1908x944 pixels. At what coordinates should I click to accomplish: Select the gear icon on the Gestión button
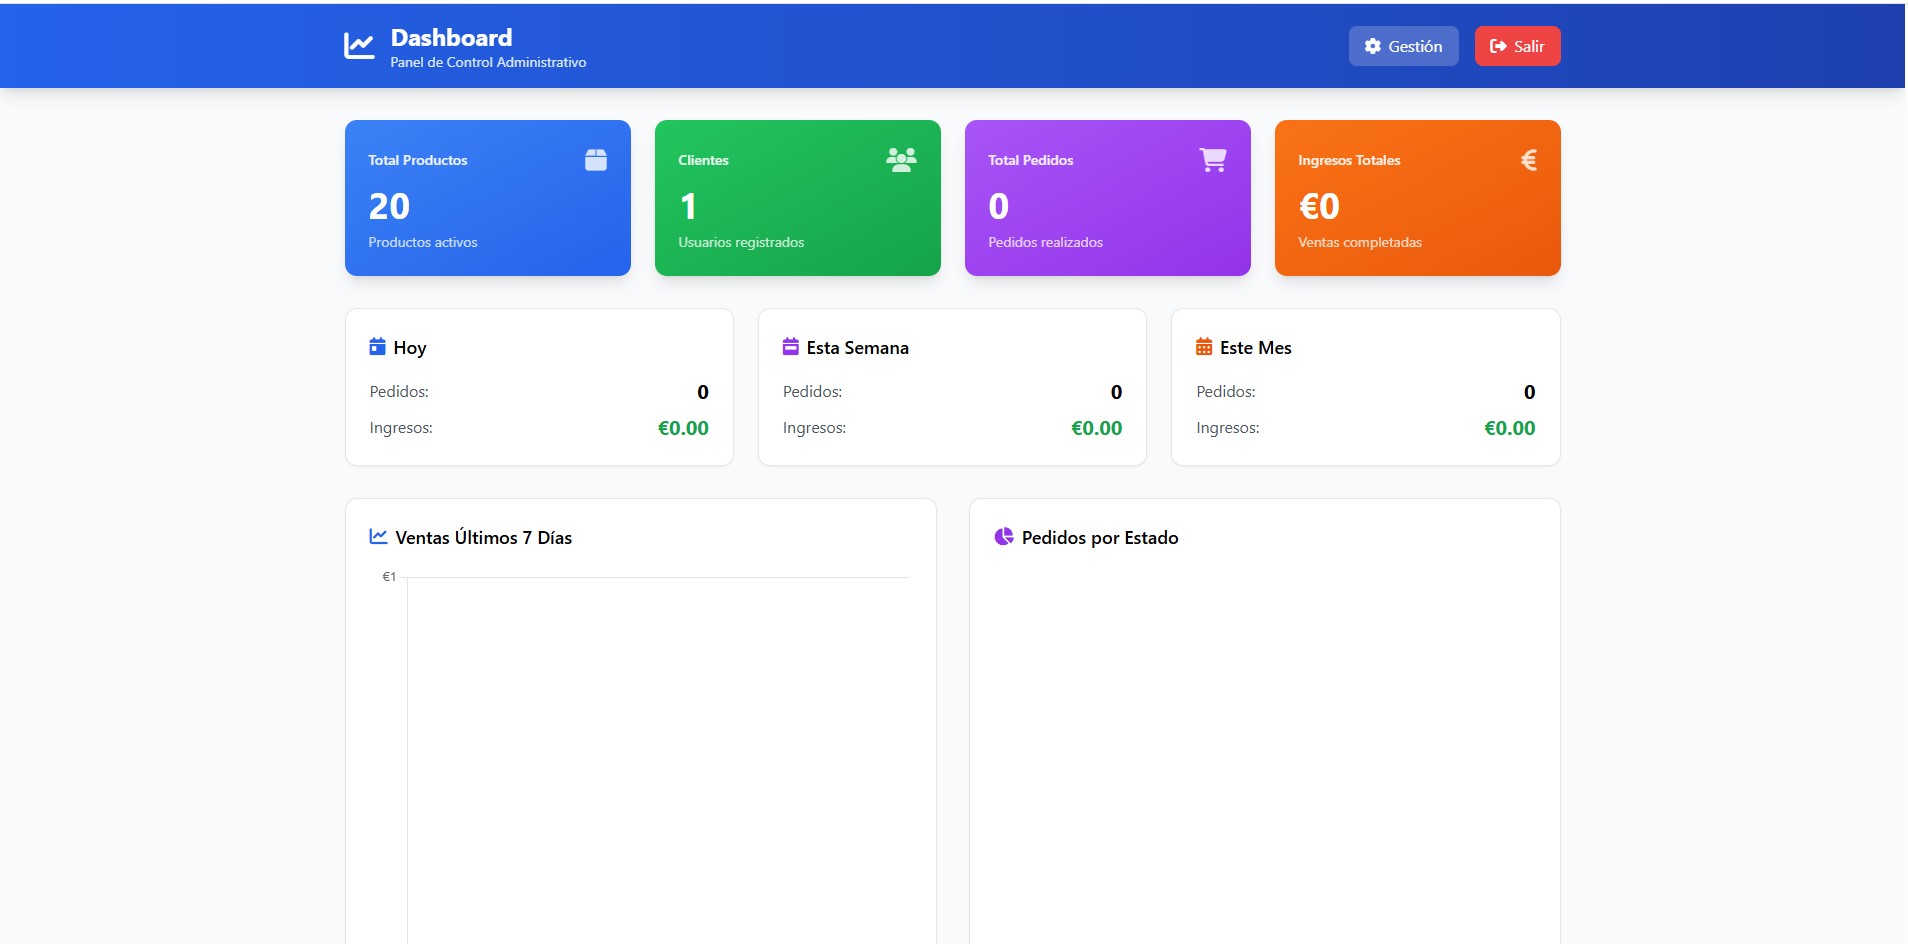point(1371,45)
